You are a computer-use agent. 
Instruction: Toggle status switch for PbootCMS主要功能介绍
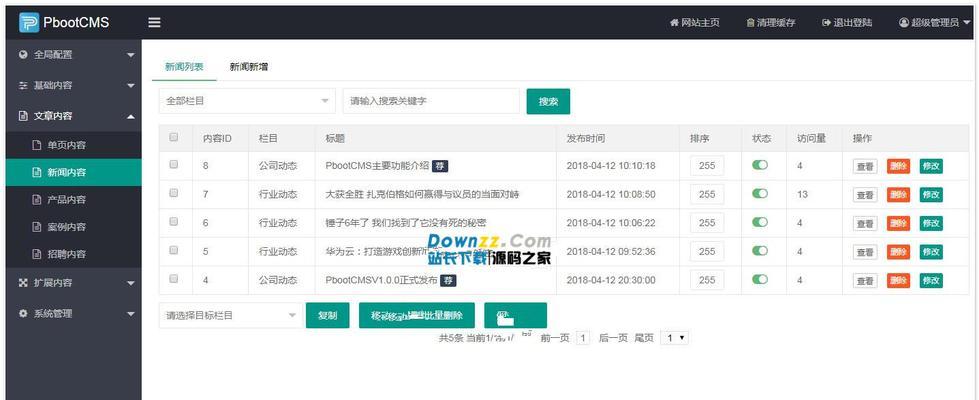click(x=760, y=165)
